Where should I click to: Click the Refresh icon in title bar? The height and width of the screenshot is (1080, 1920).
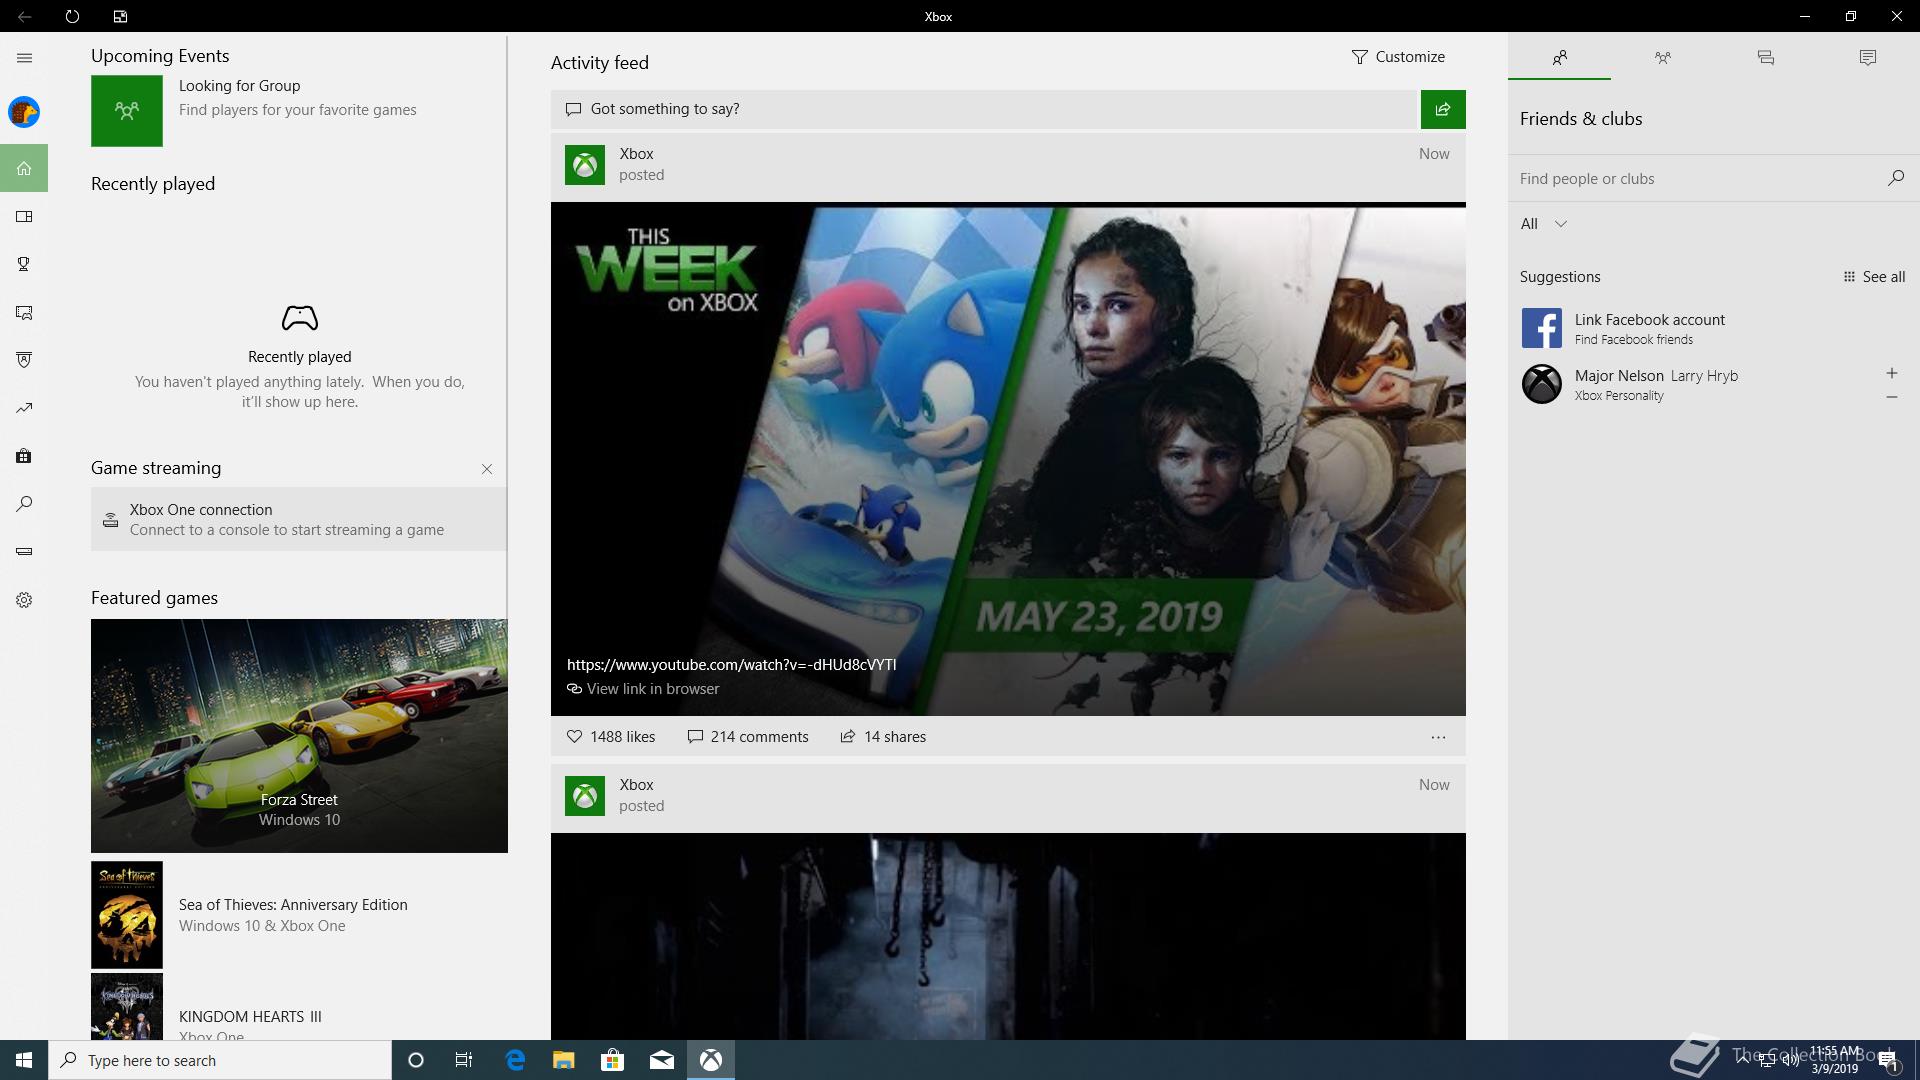[72, 16]
